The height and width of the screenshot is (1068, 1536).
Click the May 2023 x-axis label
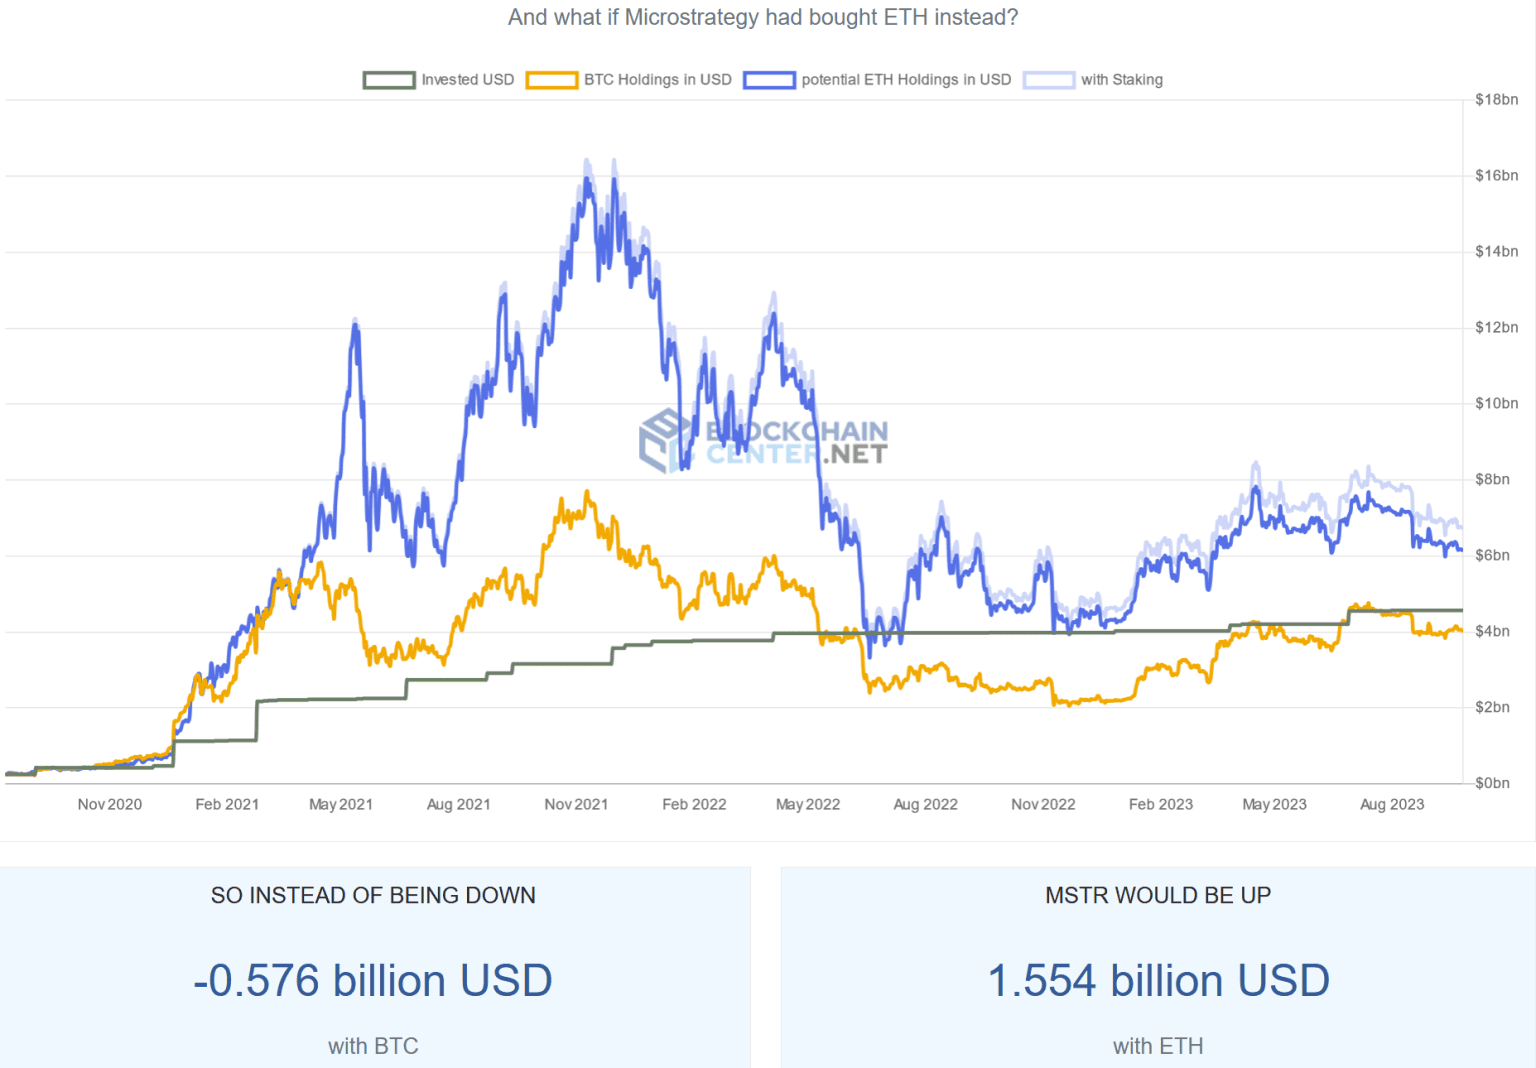tap(1275, 805)
